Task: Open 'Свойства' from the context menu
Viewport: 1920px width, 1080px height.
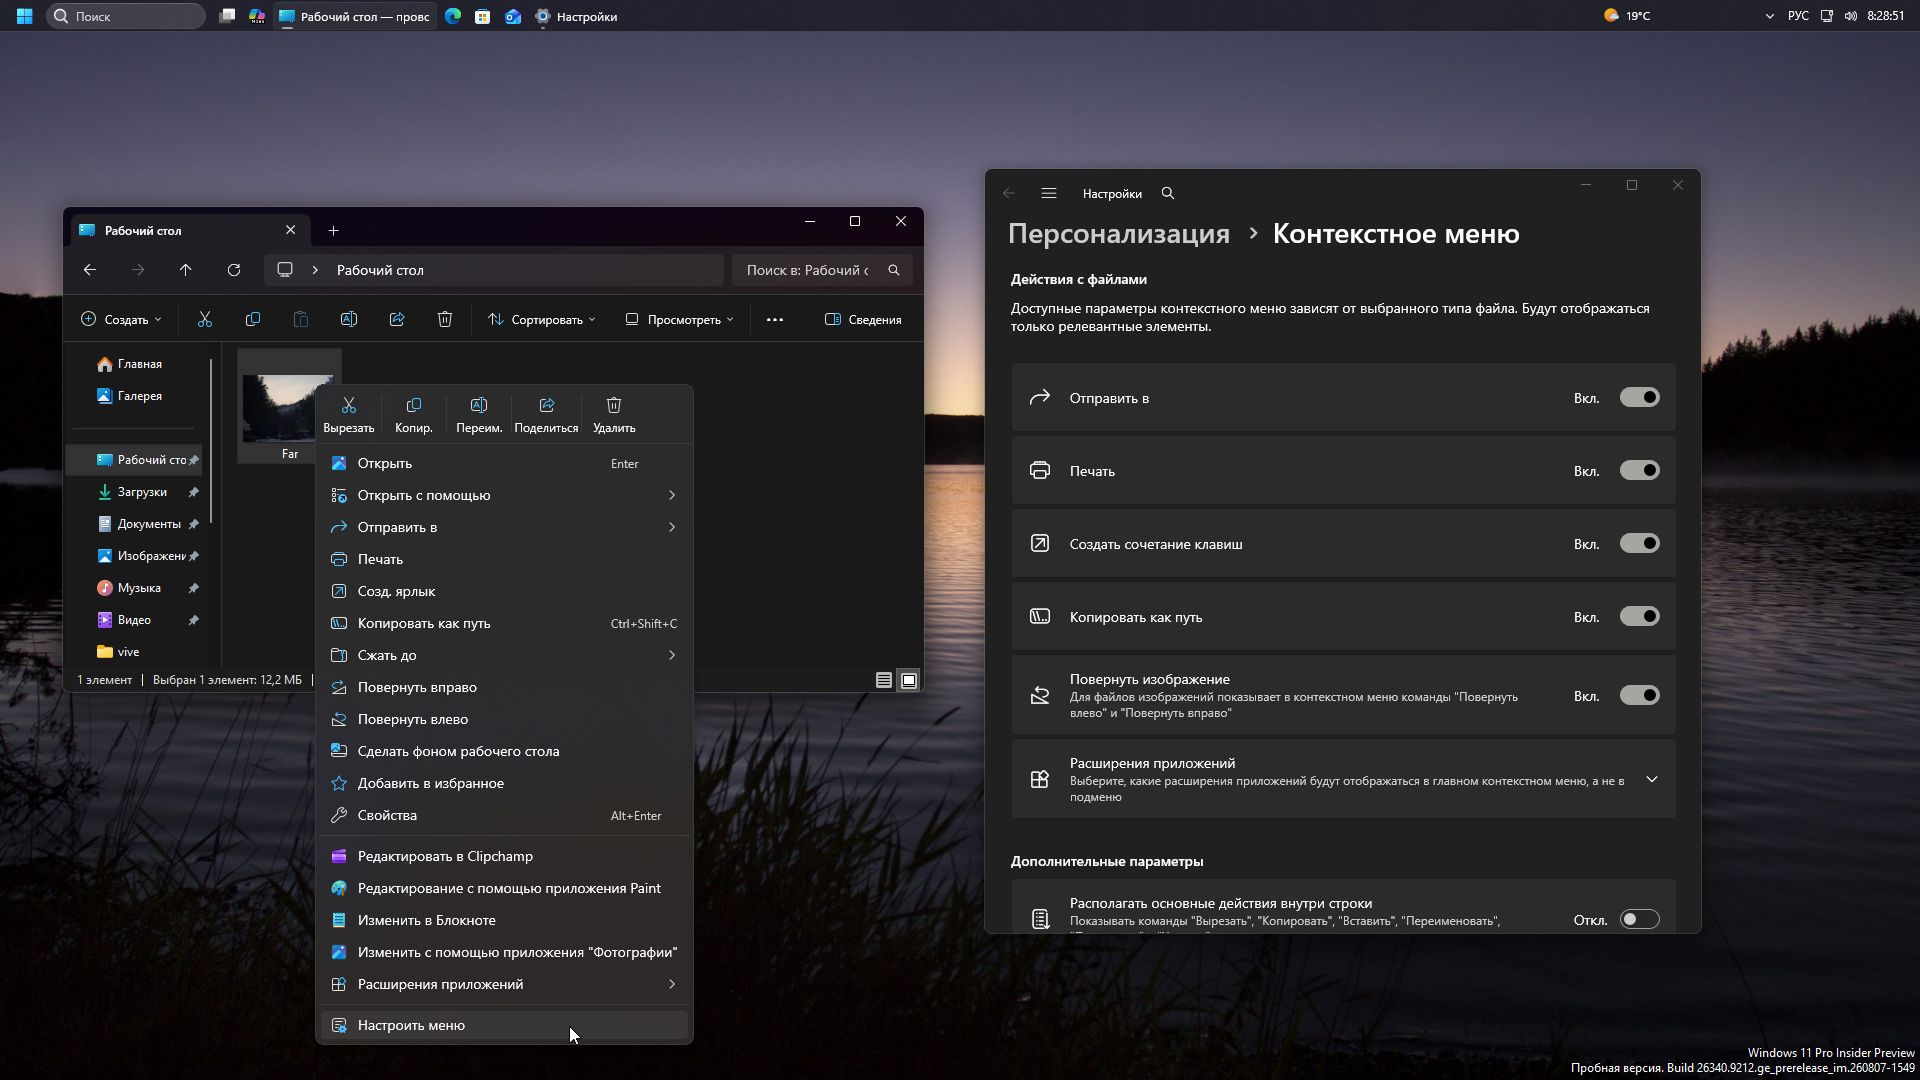Action: (504, 815)
